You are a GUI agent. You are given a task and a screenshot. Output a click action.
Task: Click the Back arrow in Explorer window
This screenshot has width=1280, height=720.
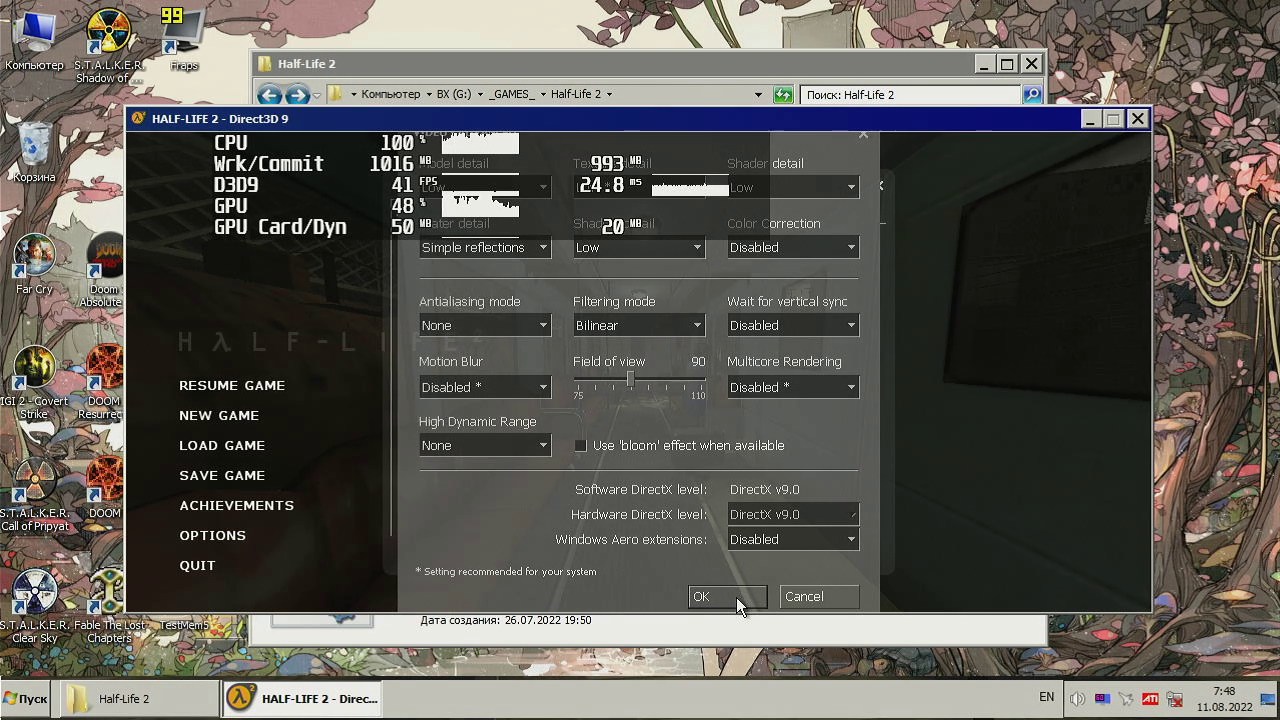269,95
